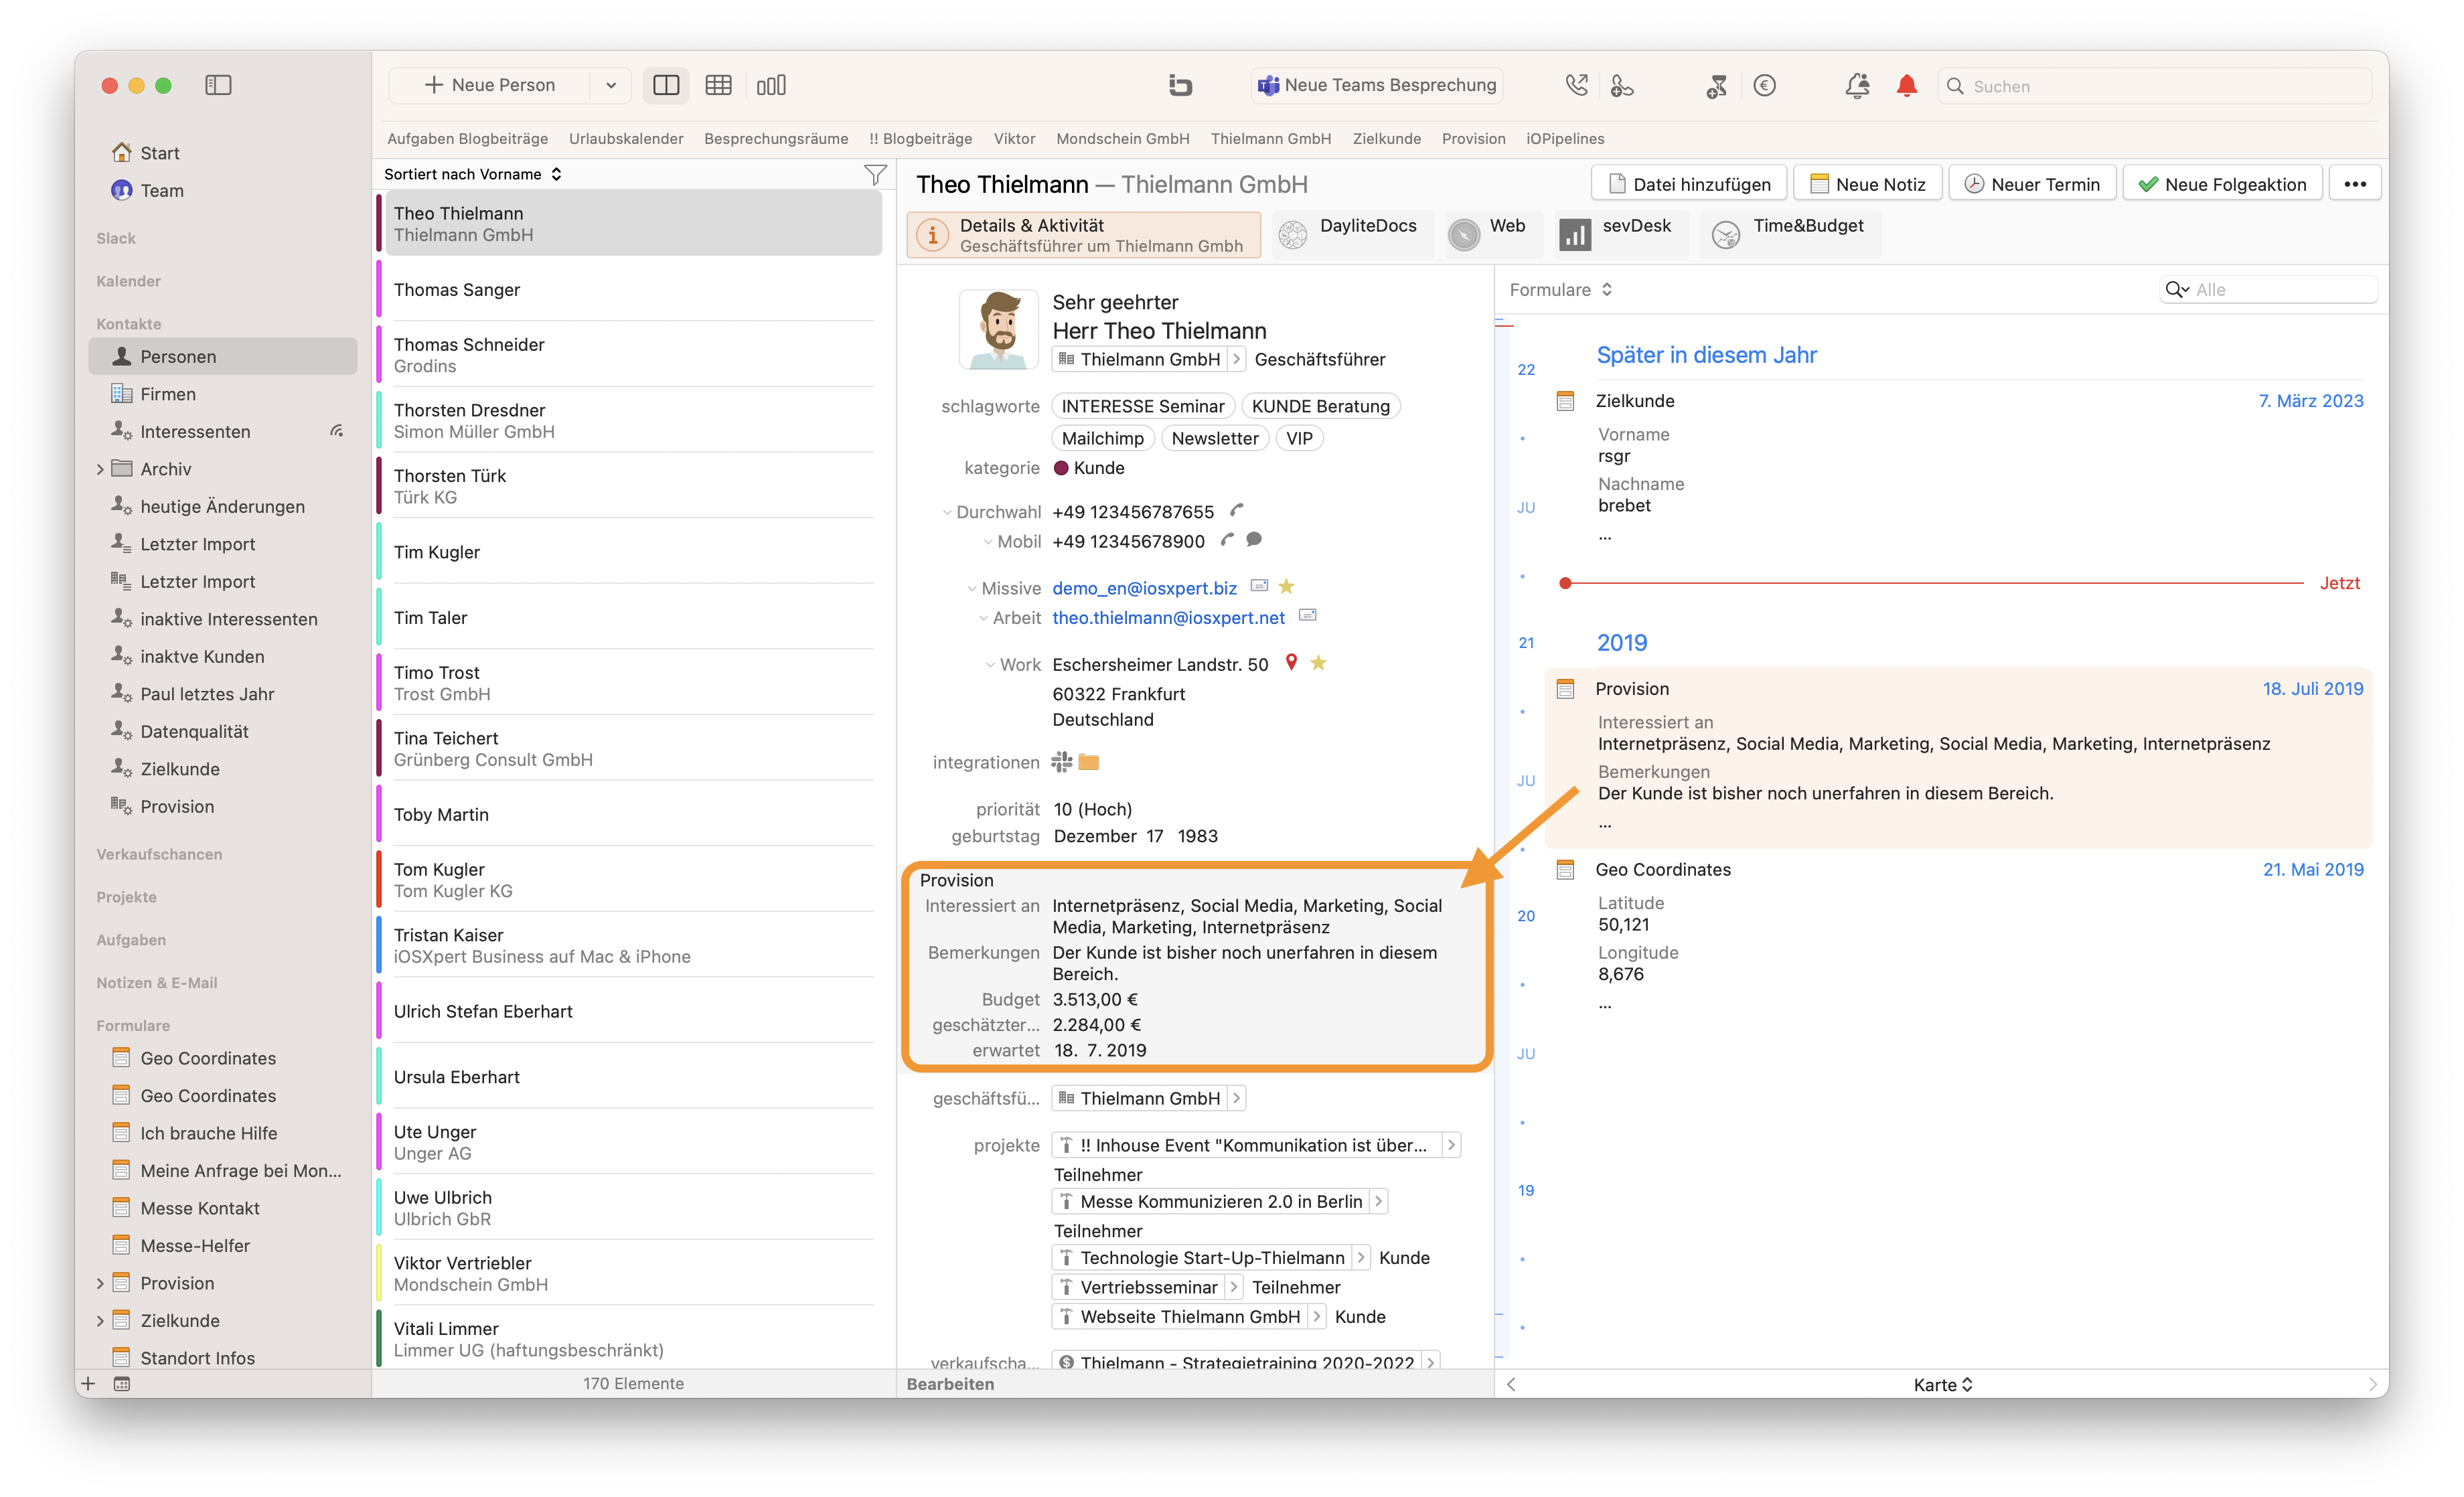The height and width of the screenshot is (1497, 2464).
Task: Toggle the sidebar panel icon
Action: tap(218, 85)
